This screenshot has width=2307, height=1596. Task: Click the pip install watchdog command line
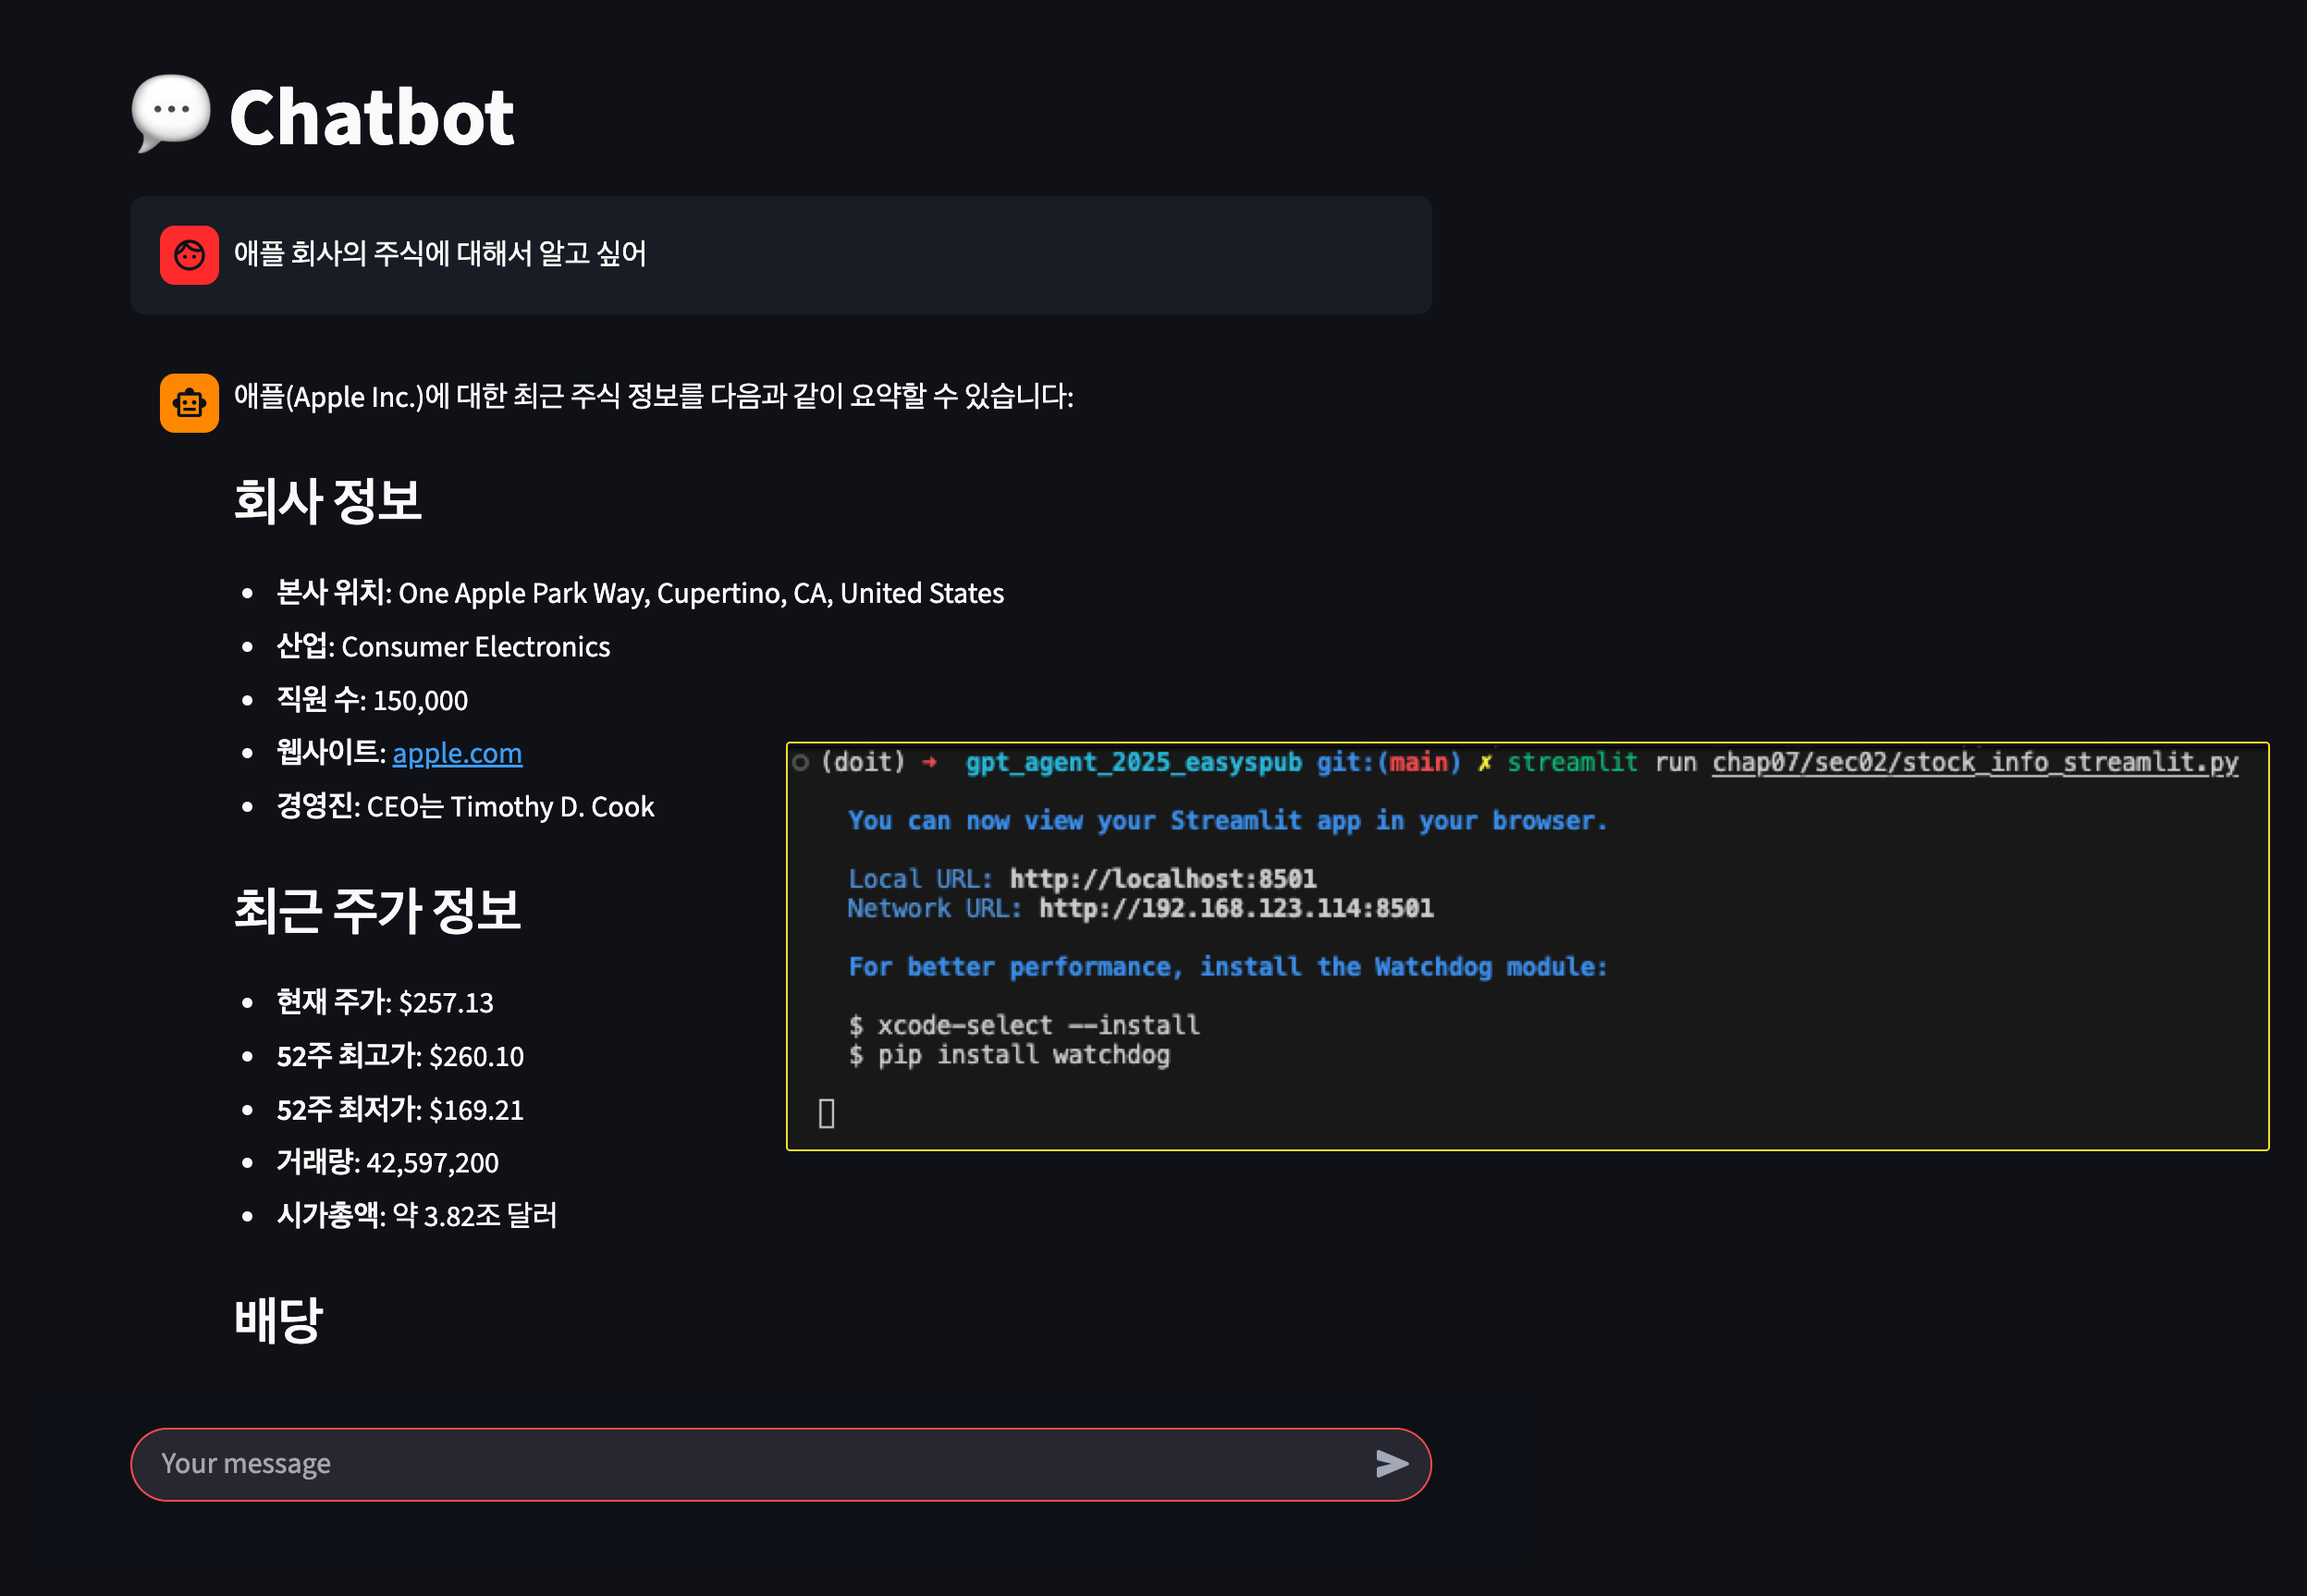pyautogui.click(x=1022, y=1055)
